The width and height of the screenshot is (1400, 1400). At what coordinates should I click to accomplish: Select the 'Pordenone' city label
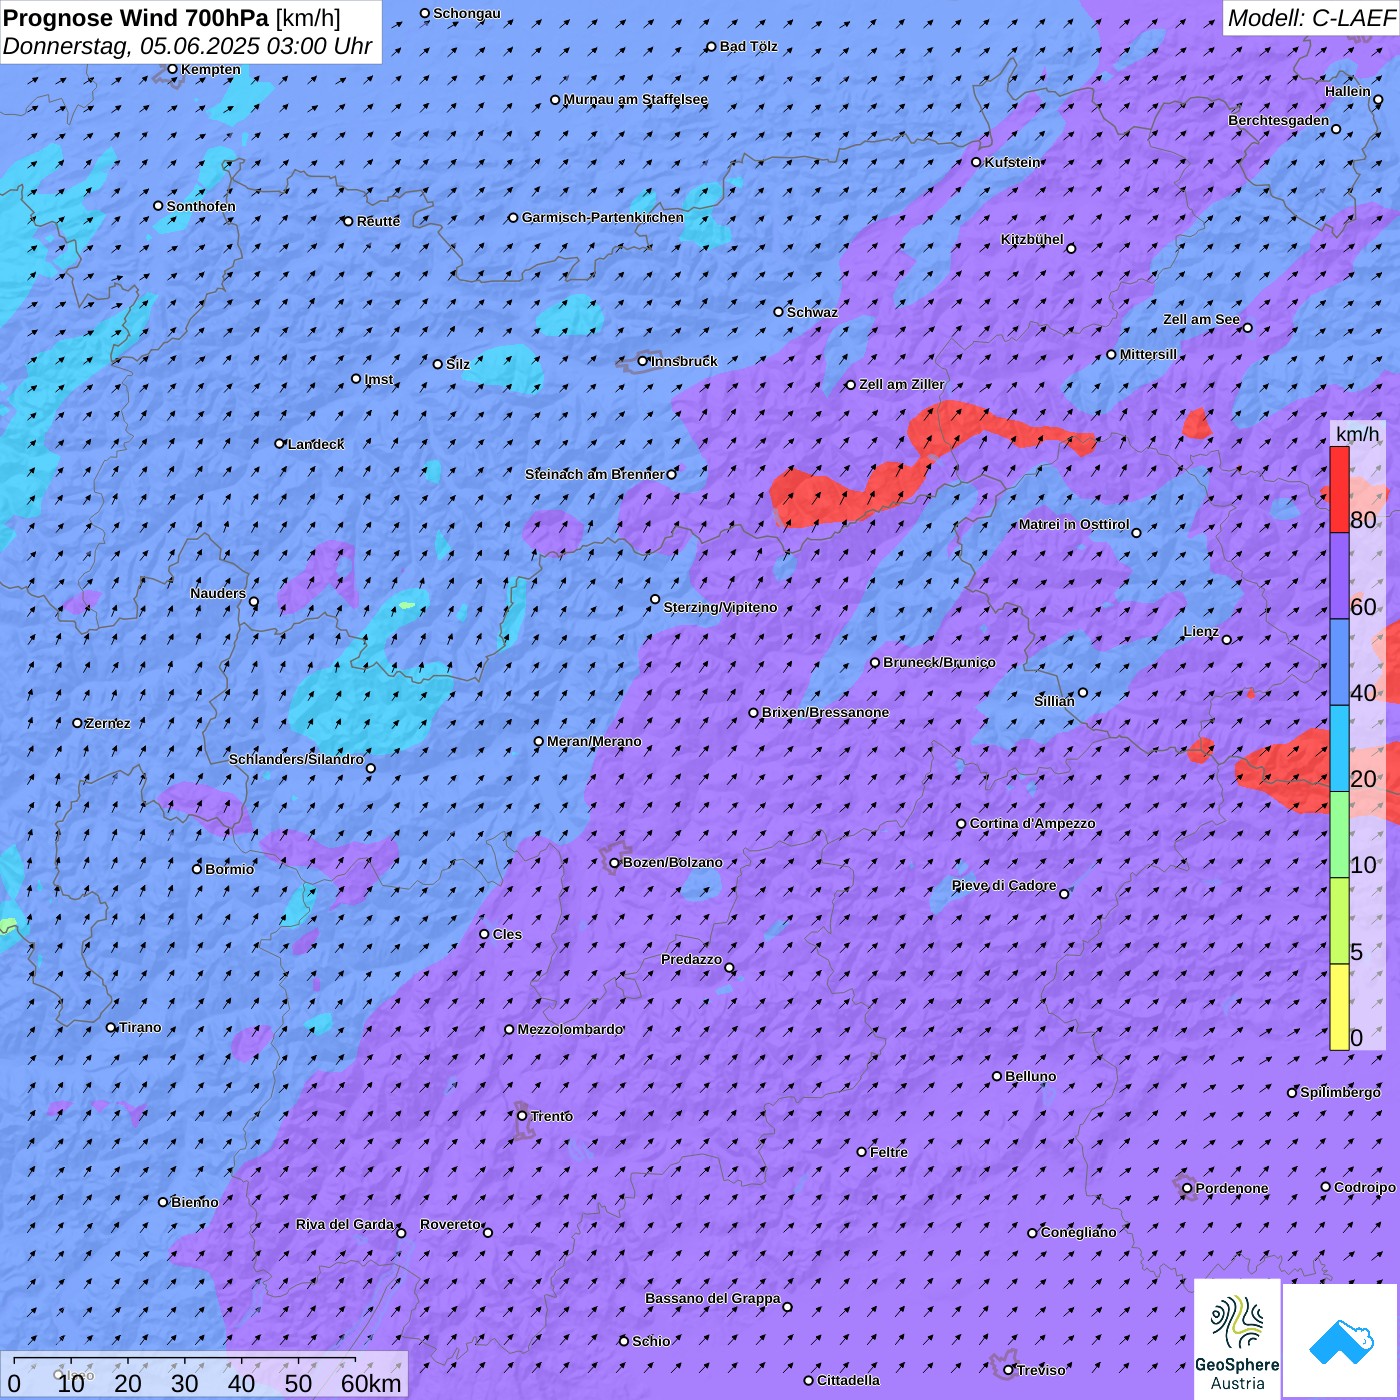tap(1232, 1188)
